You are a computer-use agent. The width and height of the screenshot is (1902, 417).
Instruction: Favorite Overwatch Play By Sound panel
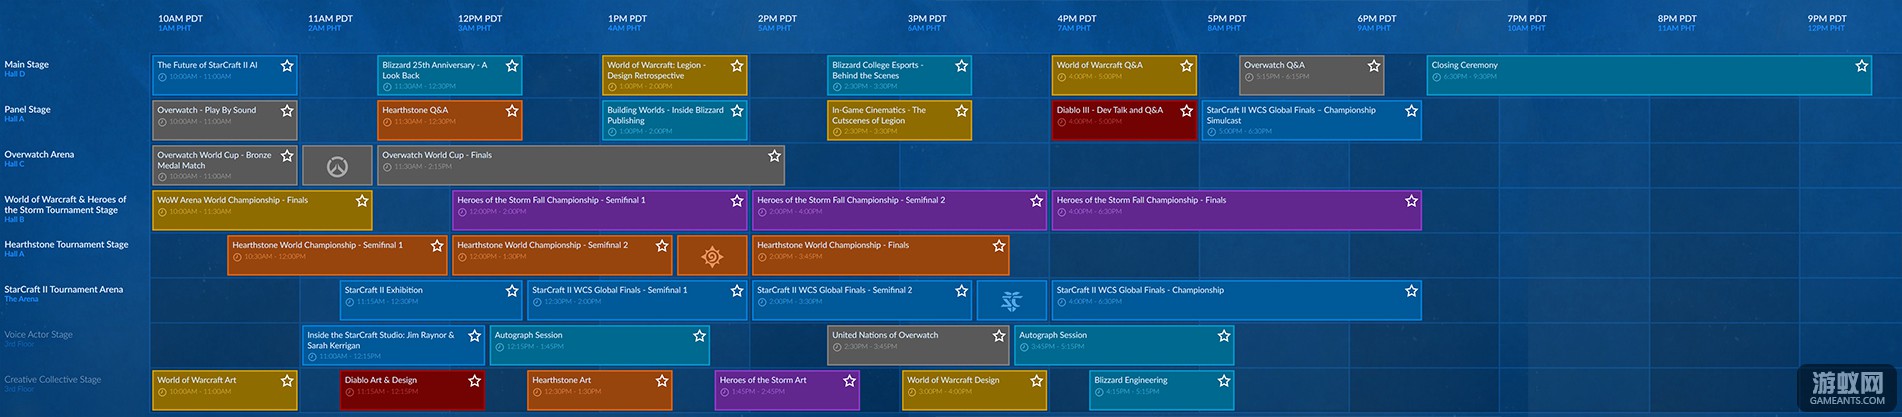pyautogui.click(x=287, y=111)
